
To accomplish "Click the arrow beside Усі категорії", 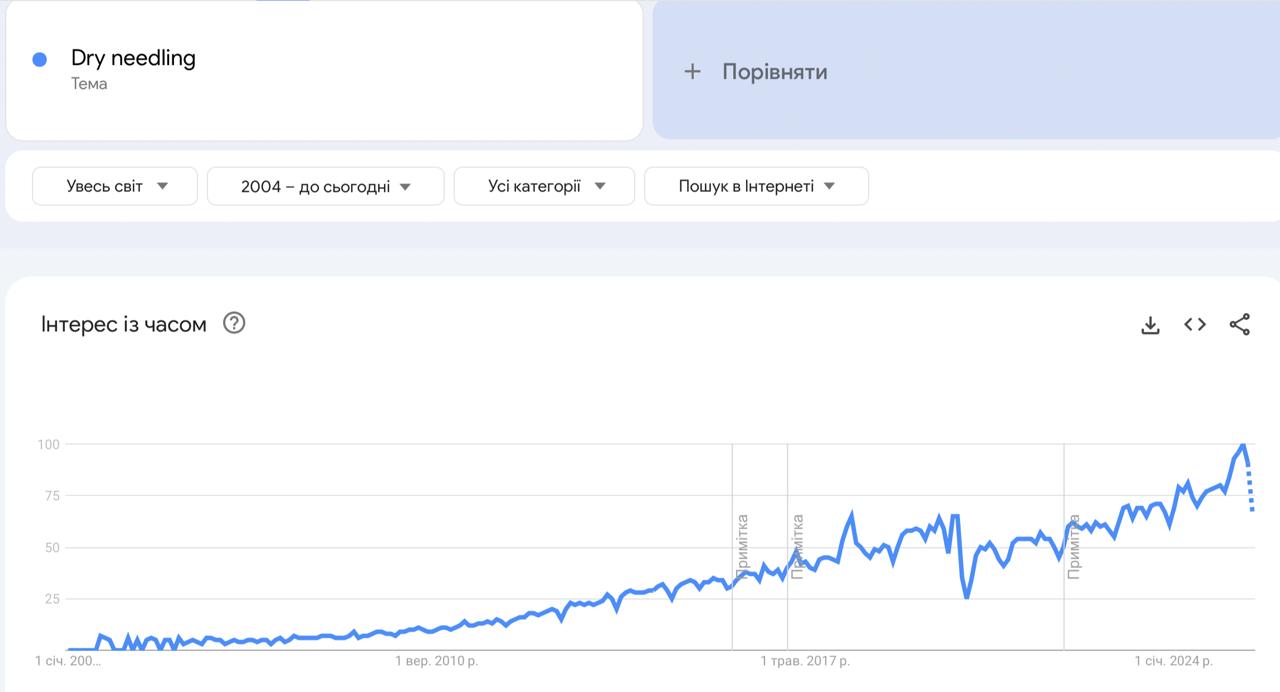I will pos(600,186).
